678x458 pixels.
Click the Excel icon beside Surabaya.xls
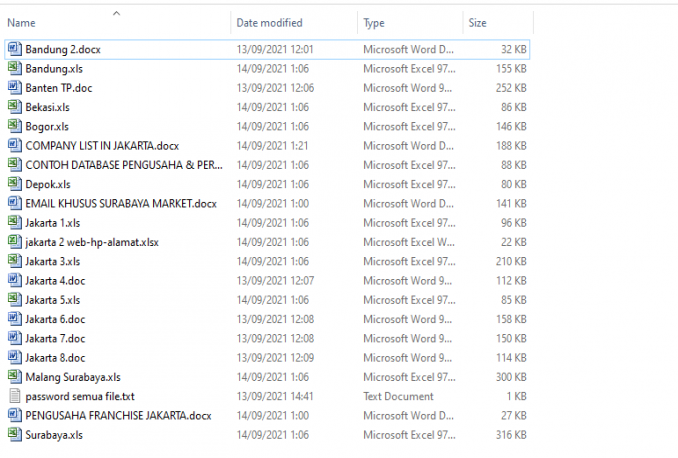point(14,434)
